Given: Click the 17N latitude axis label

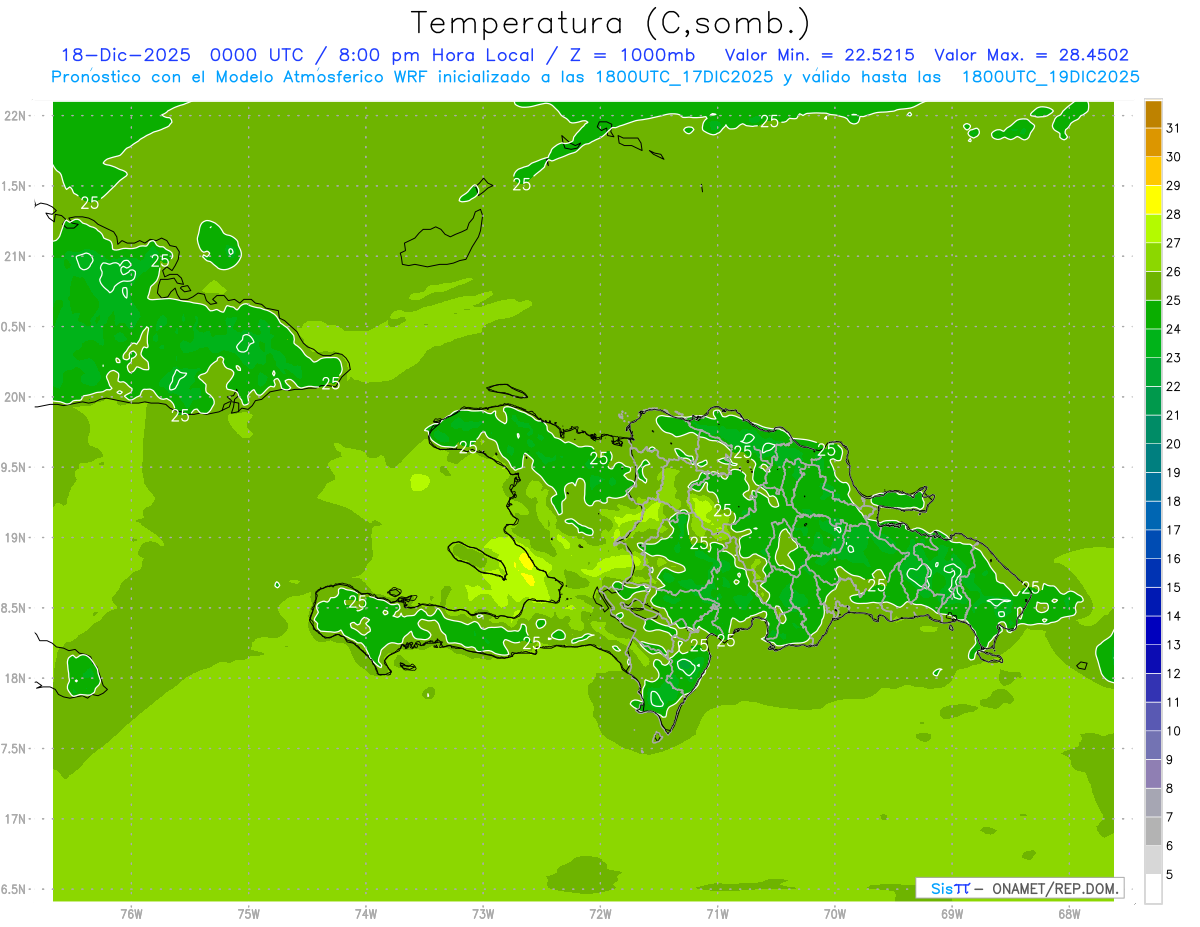Looking at the screenshot, I should tap(14, 819).
